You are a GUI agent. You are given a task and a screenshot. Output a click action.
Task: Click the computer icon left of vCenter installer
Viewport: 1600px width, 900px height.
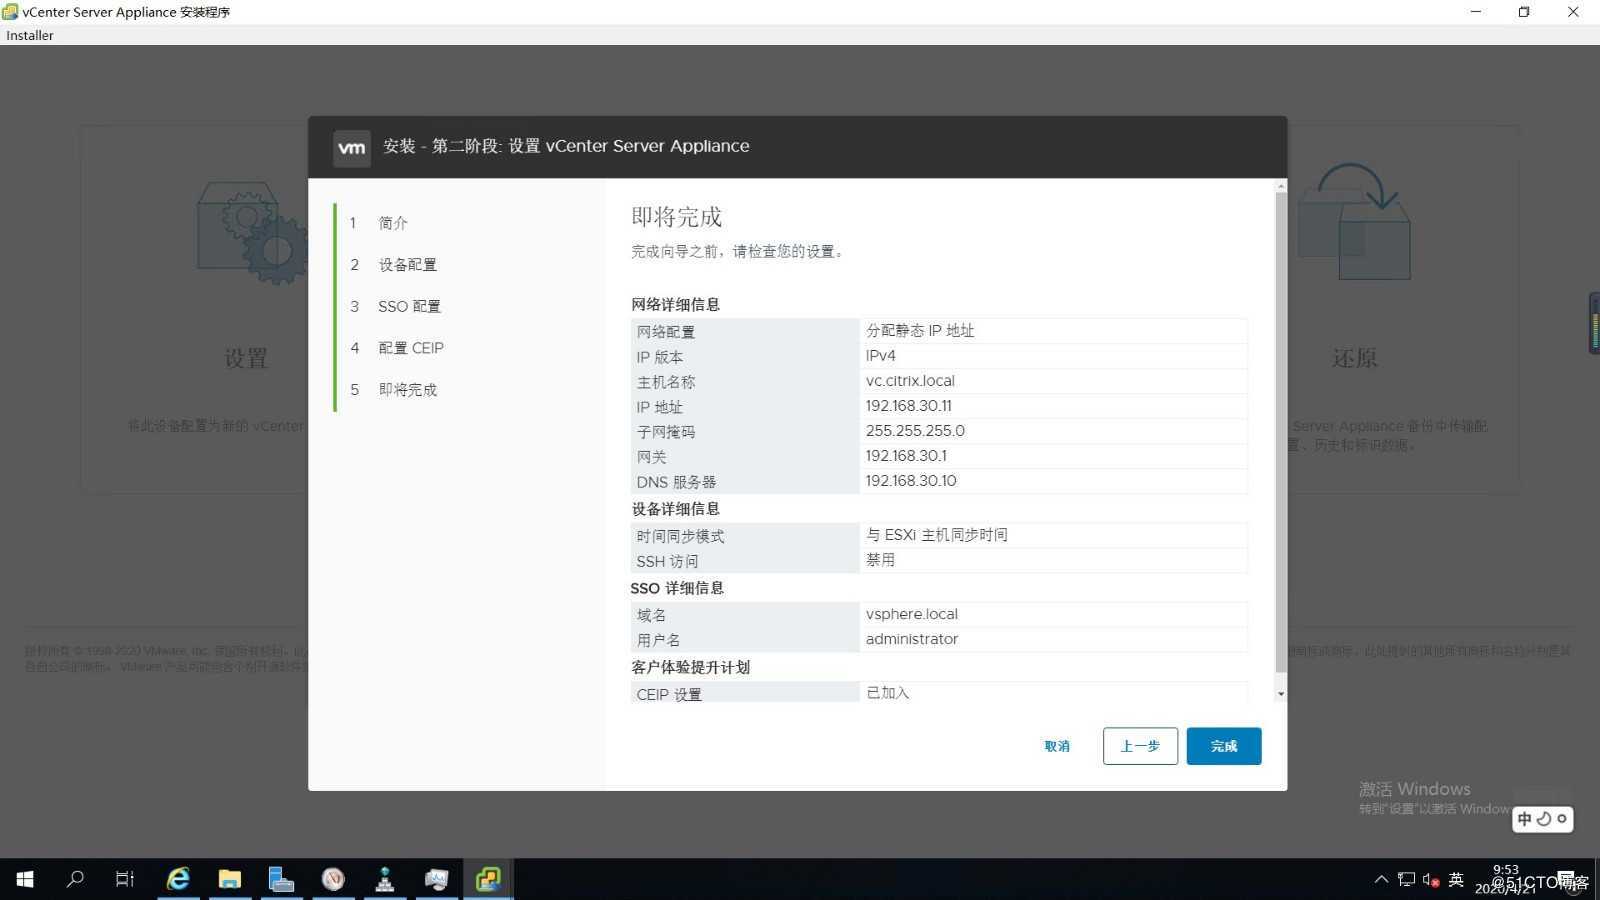(437, 879)
